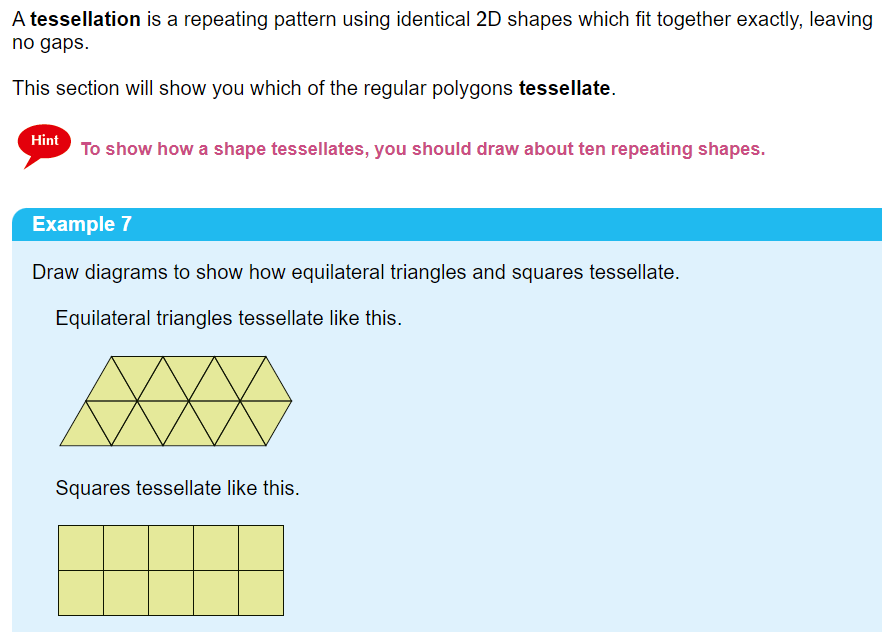882x632 pixels.
Task: Click the "Example 7" heading text
Action: [x=82, y=224]
